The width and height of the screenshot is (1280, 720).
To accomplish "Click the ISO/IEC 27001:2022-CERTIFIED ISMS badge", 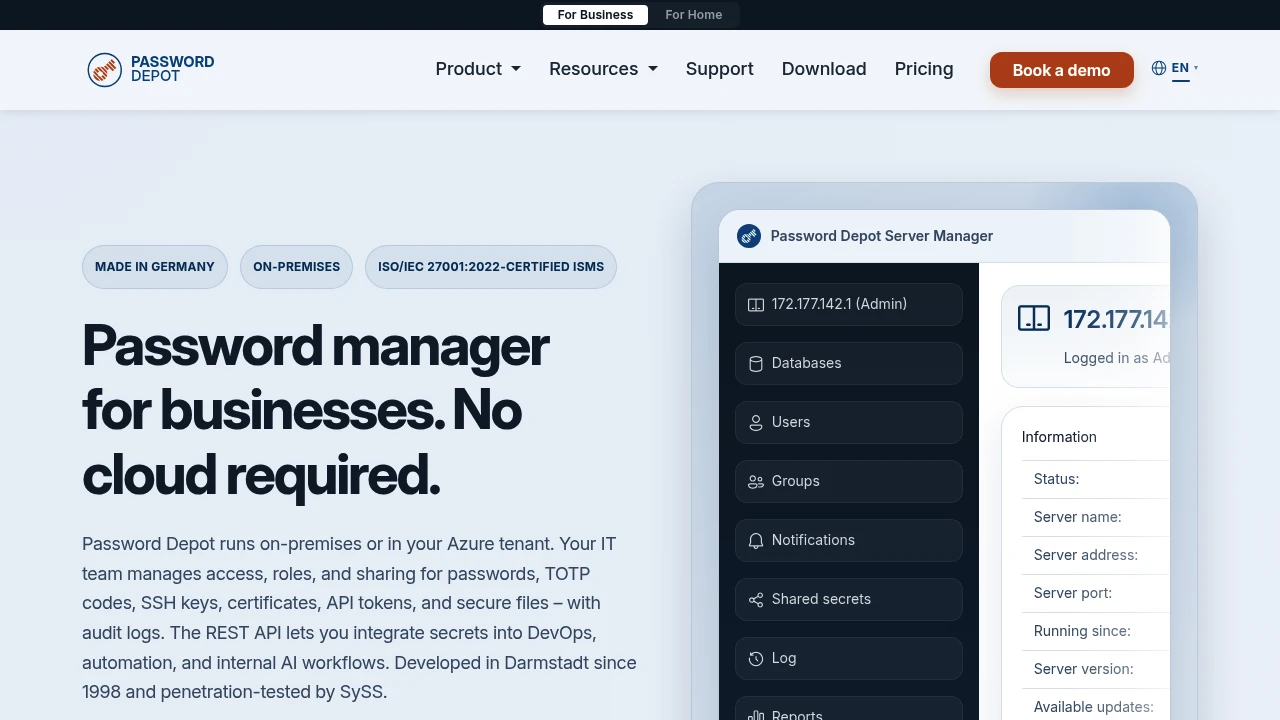I will (x=491, y=267).
